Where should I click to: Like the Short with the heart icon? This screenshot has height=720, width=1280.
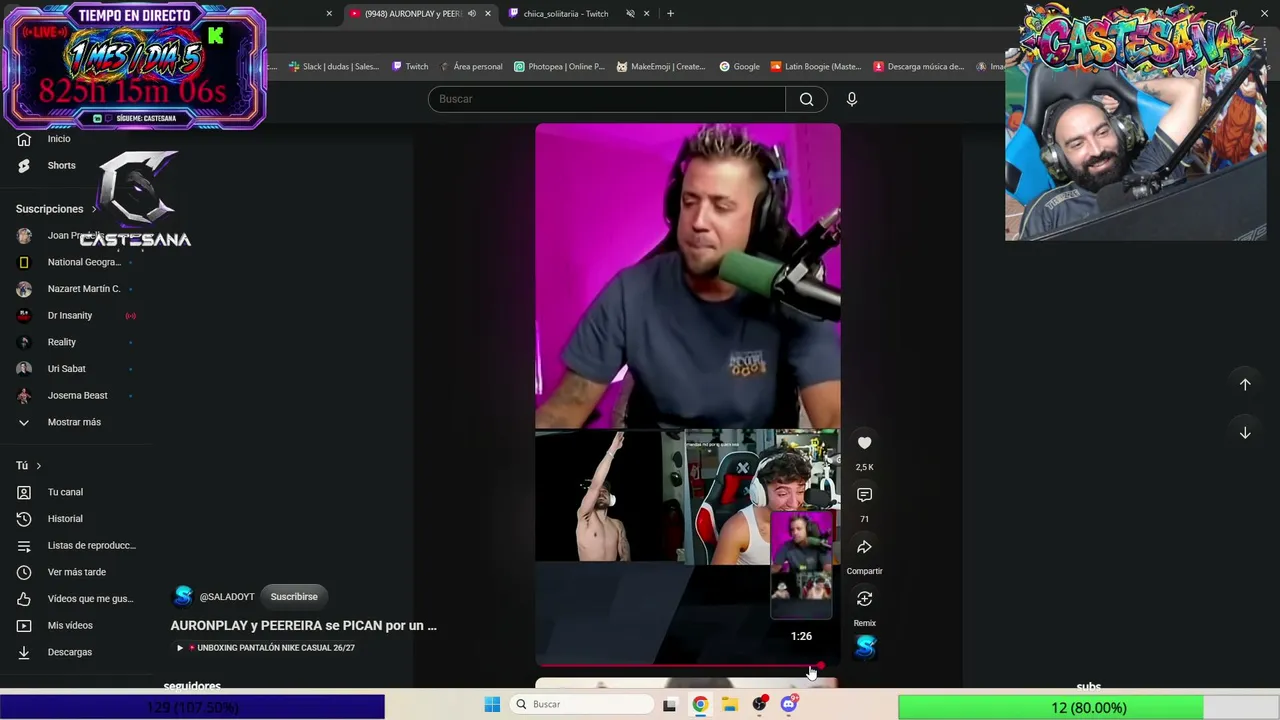point(865,443)
